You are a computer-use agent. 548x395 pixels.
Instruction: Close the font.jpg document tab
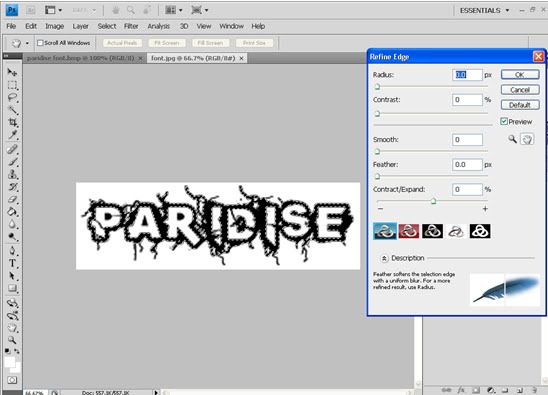pyautogui.click(x=241, y=58)
